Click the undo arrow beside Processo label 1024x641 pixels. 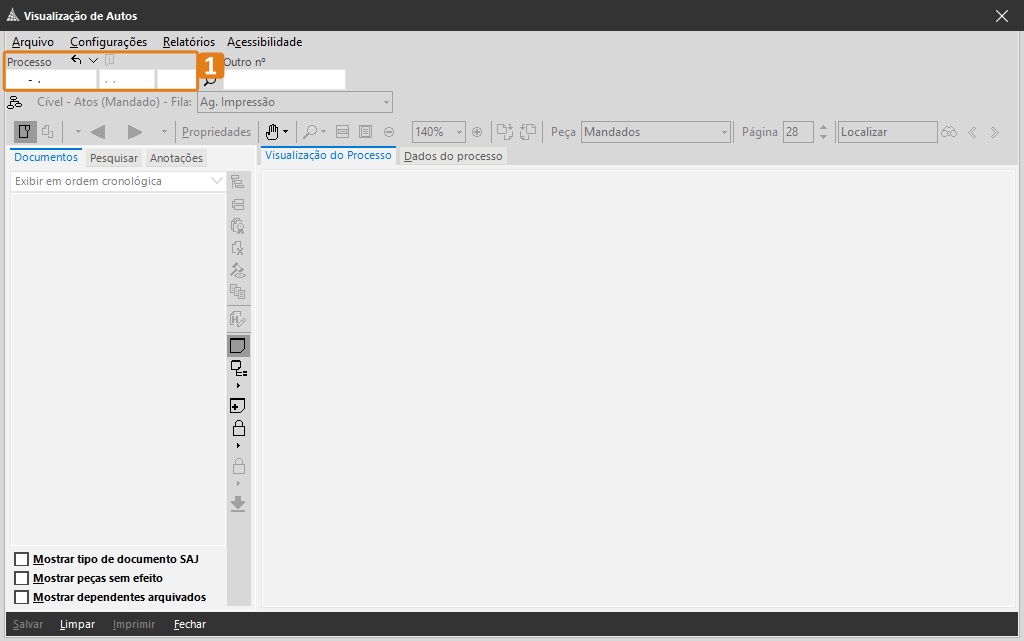point(76,60)
